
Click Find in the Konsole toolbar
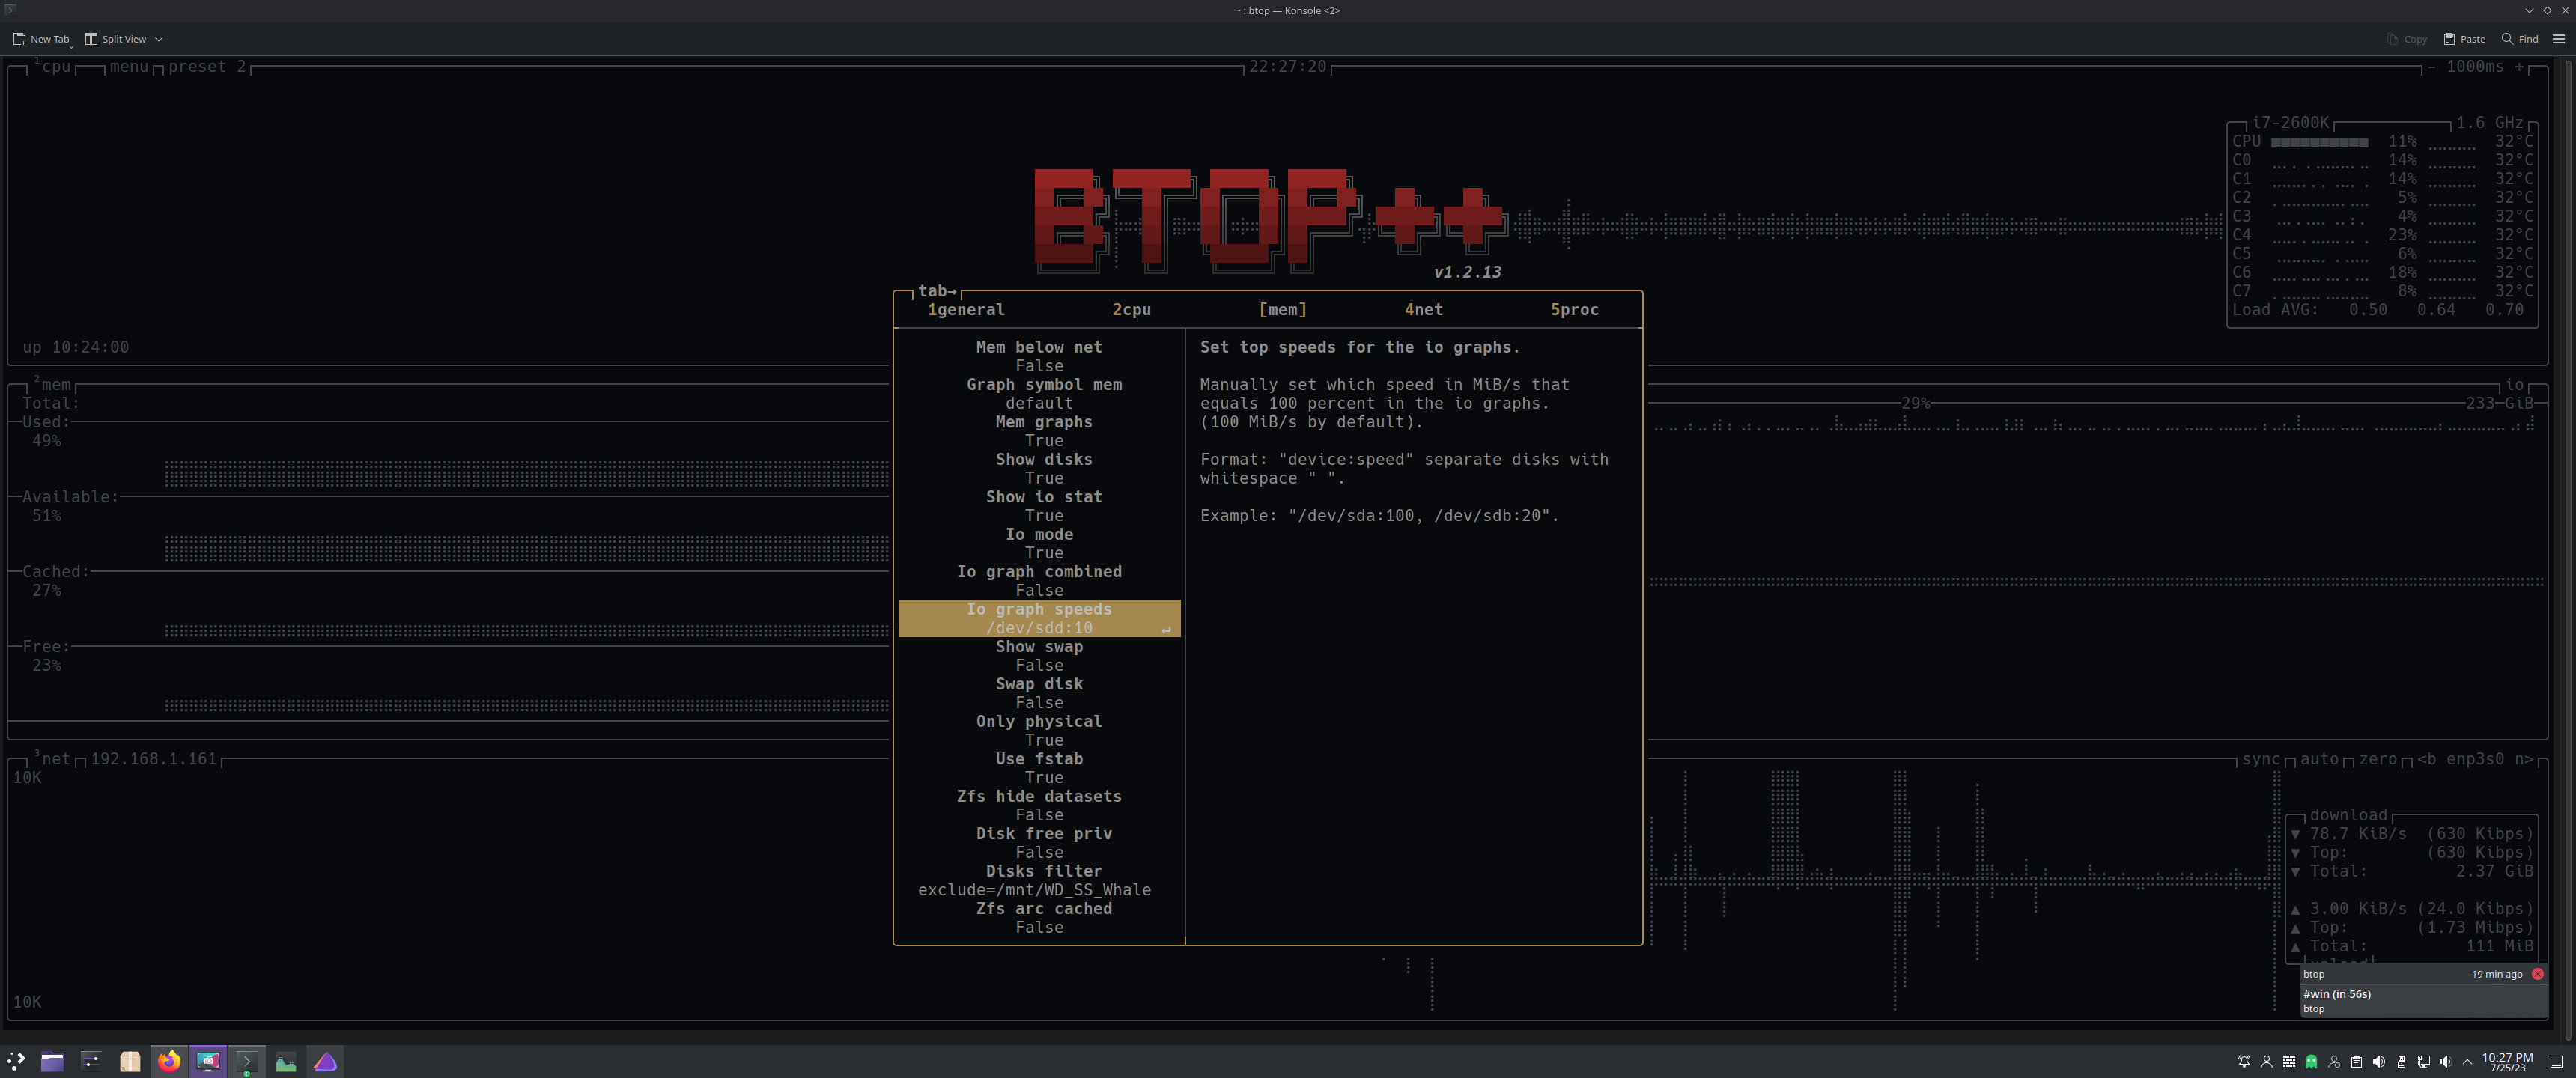tap(2520, 39)
